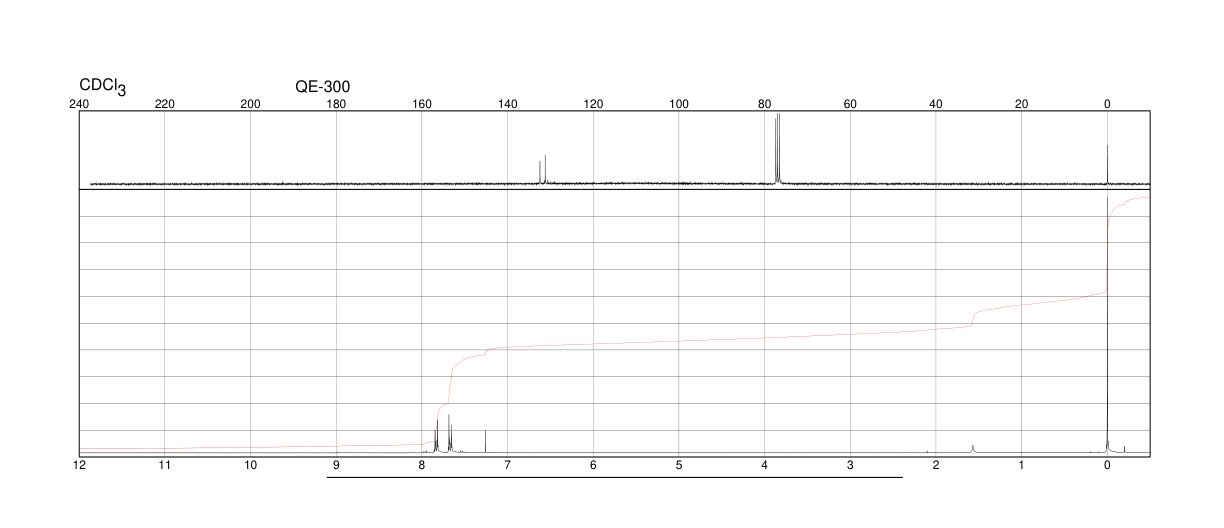Screen dimensions: 1224x528
Task: Click the 20 tick on the carbon axis
Action: pyautogui.click(x=1022, y=104)
